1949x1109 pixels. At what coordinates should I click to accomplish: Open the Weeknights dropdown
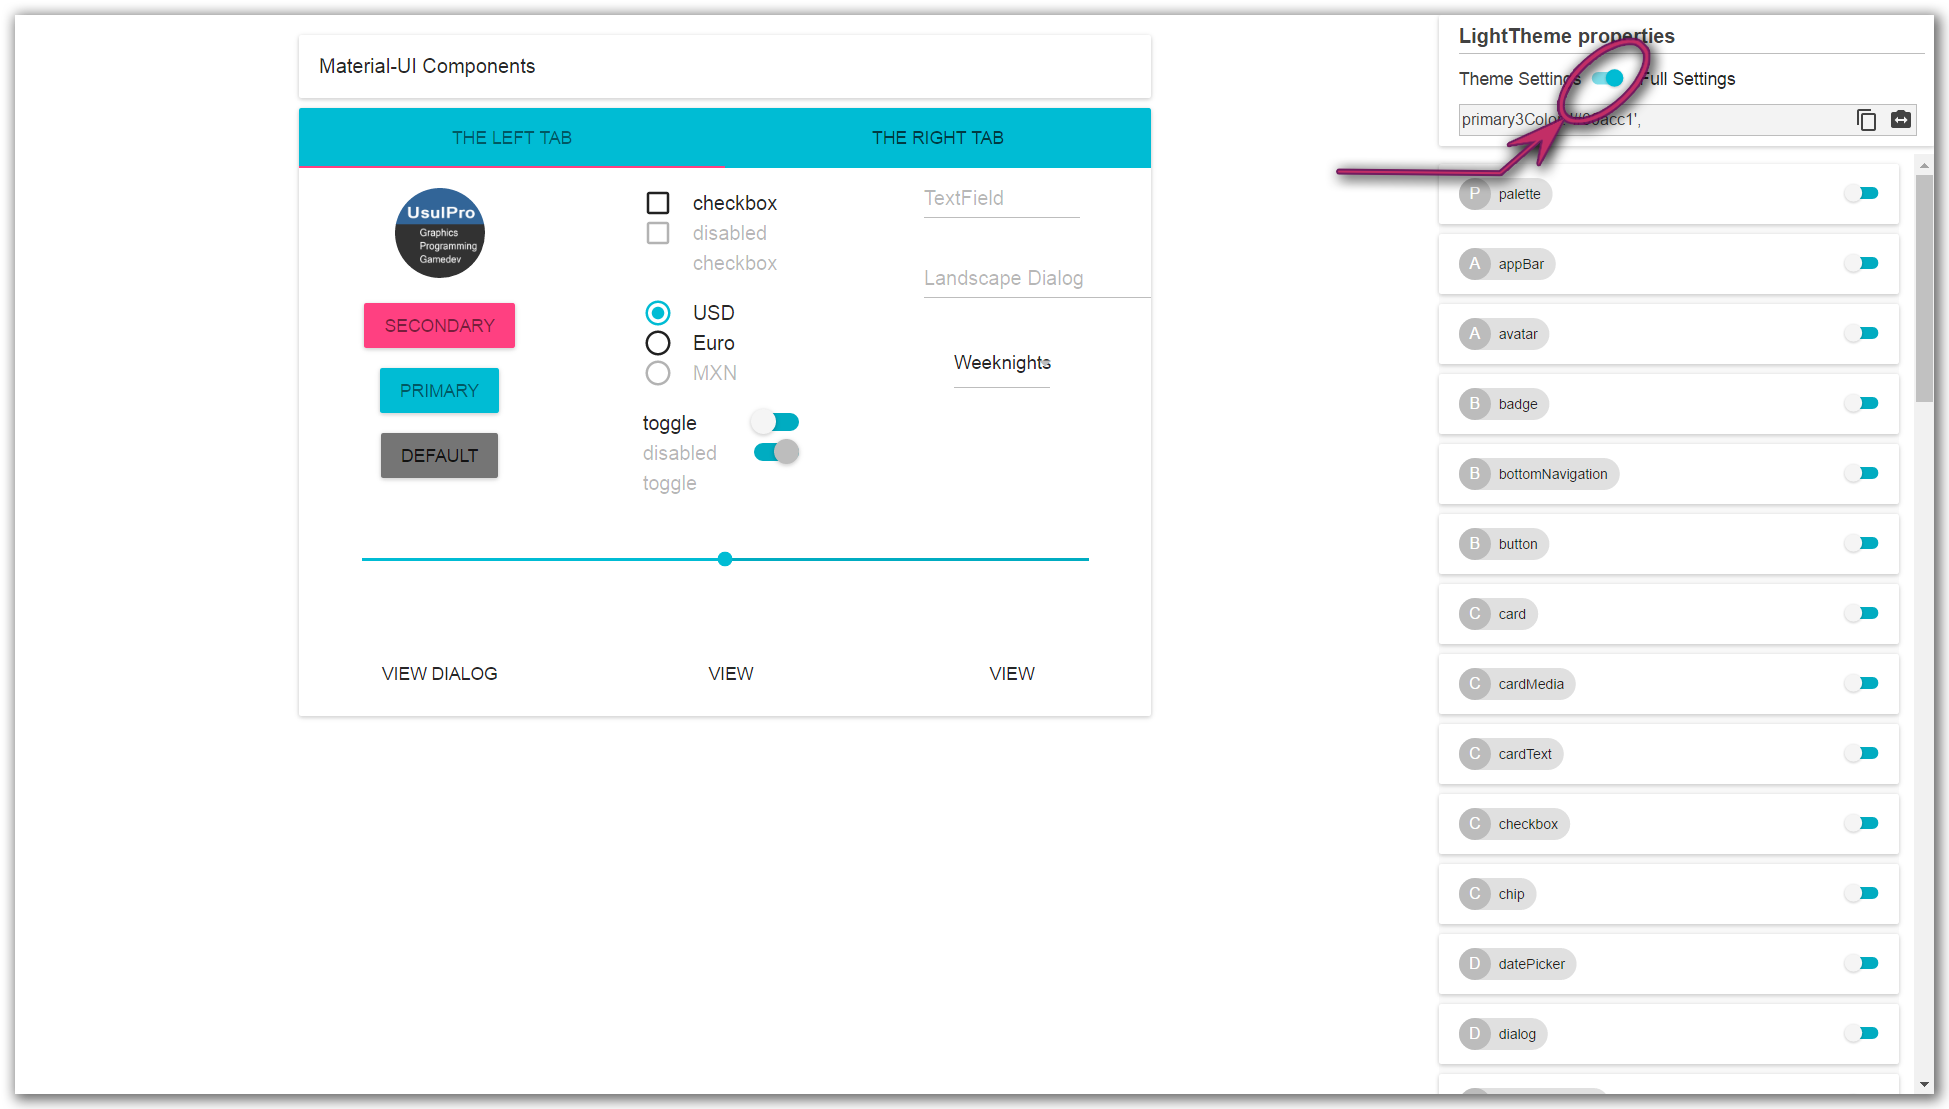coord(1002,363)
